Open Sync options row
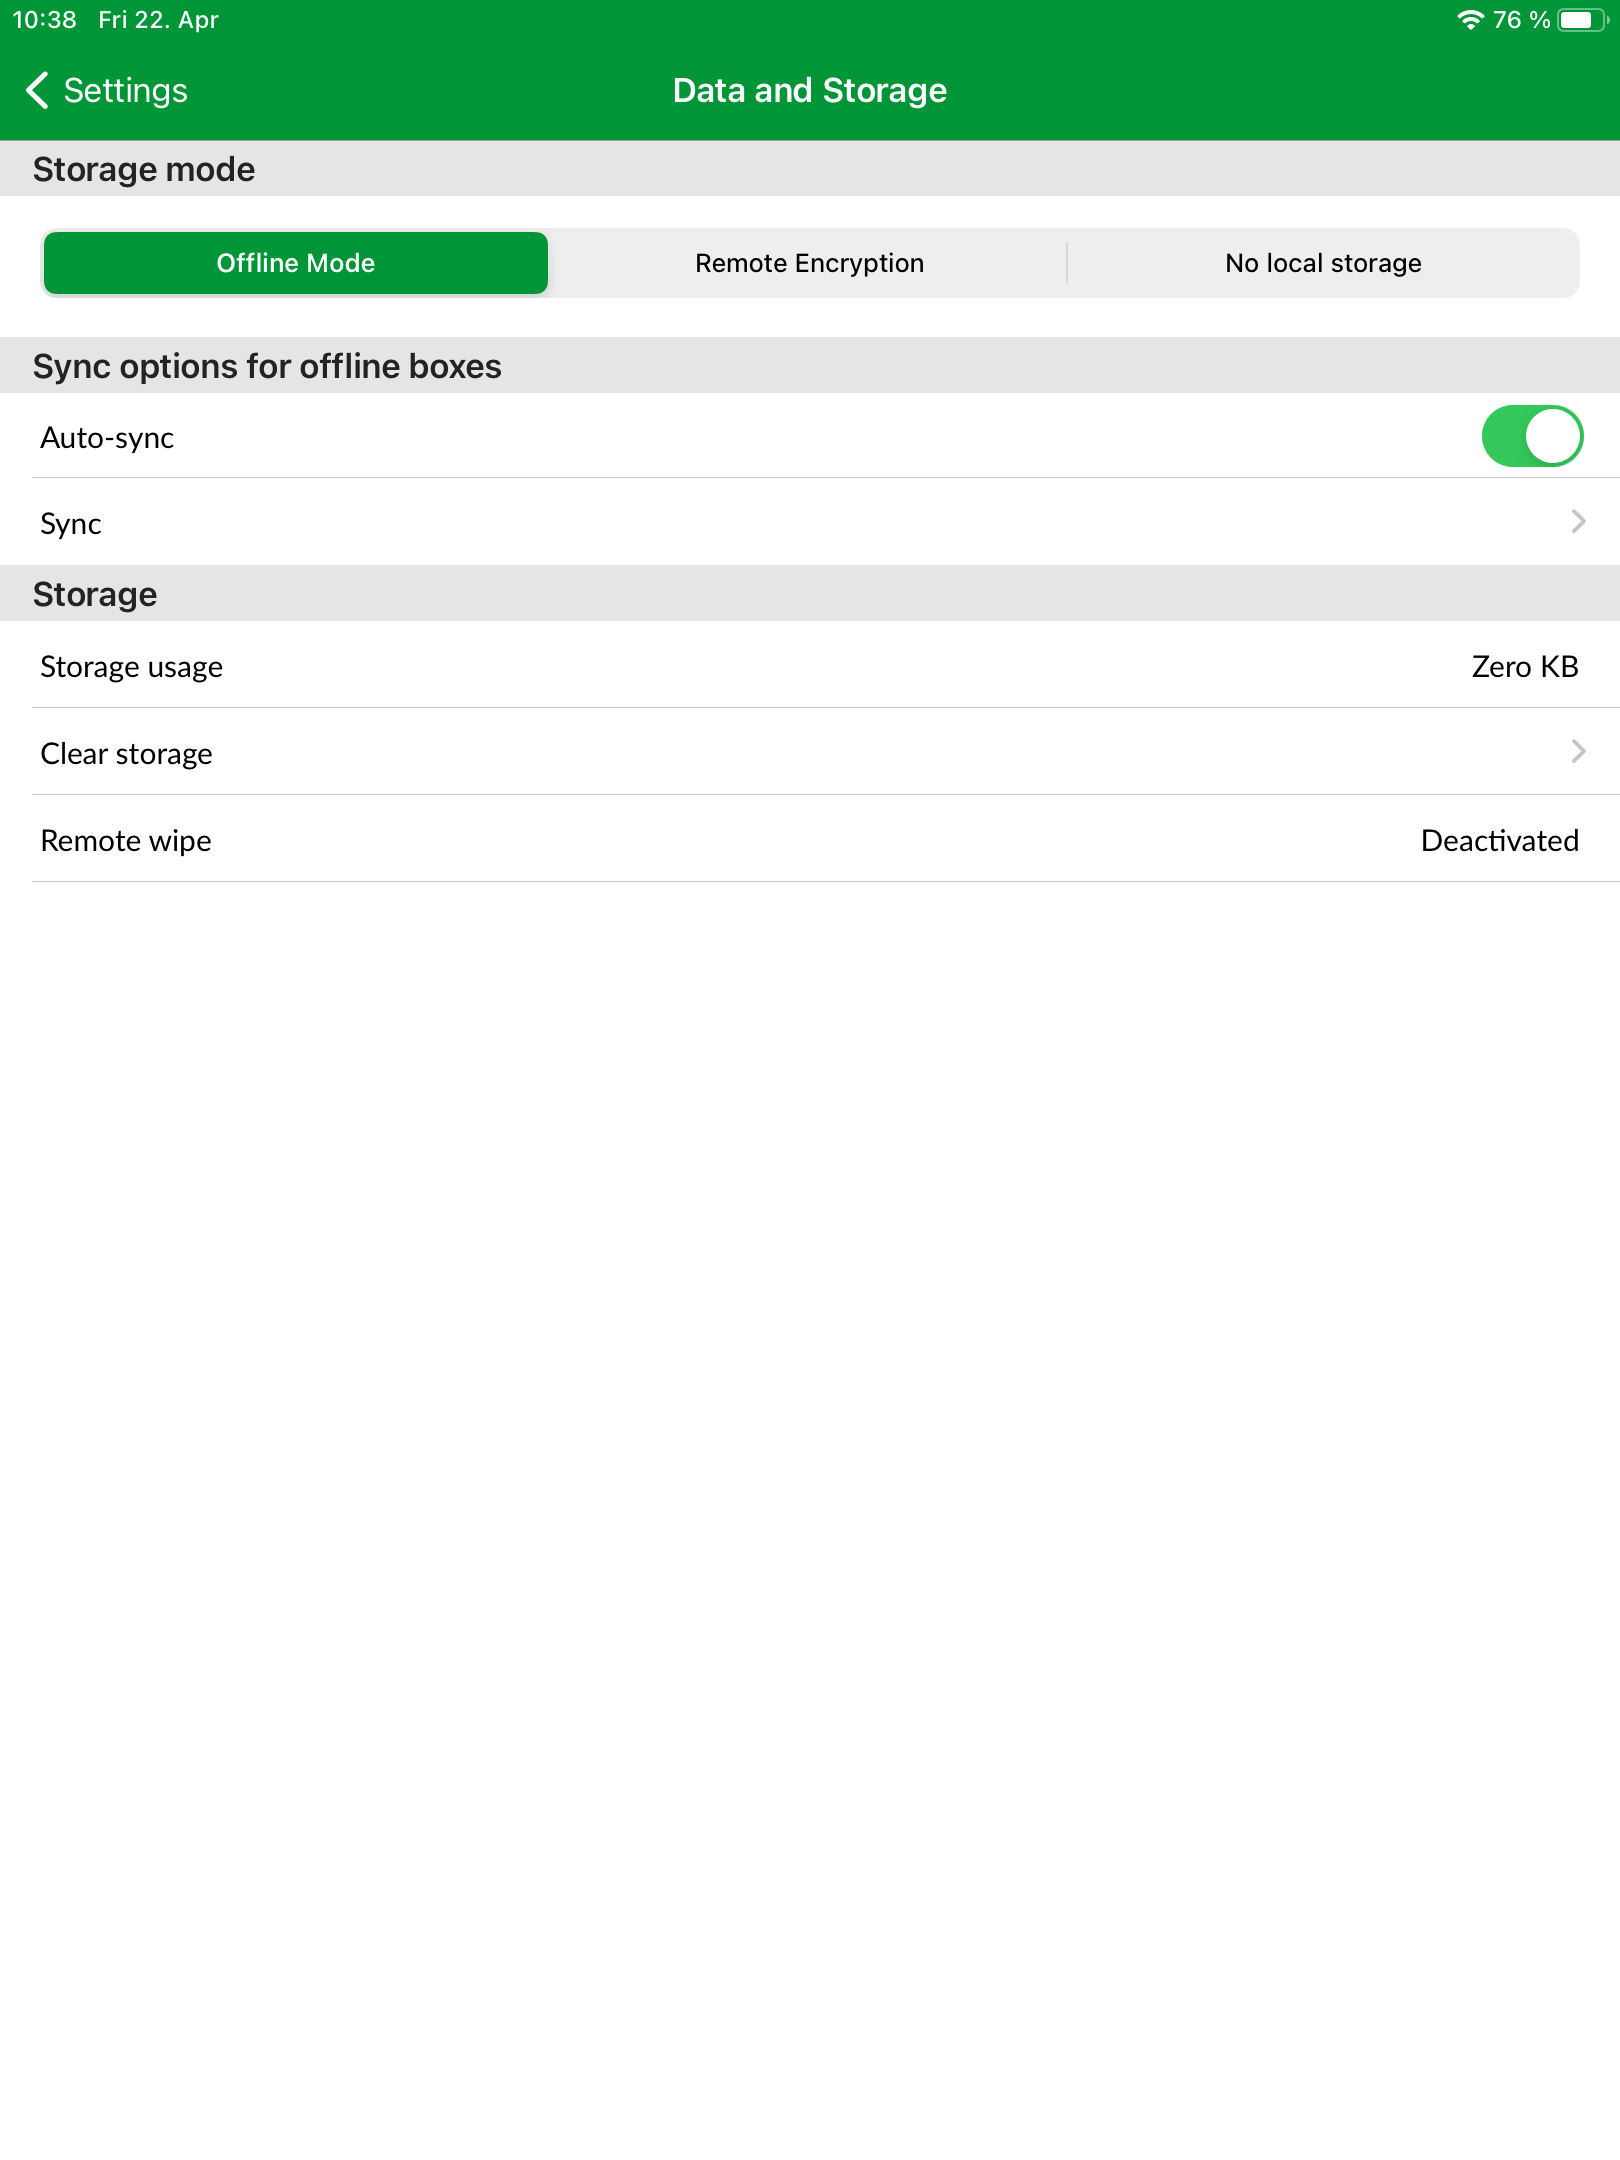This screenshot has width=1620, height=2160. 810,522
